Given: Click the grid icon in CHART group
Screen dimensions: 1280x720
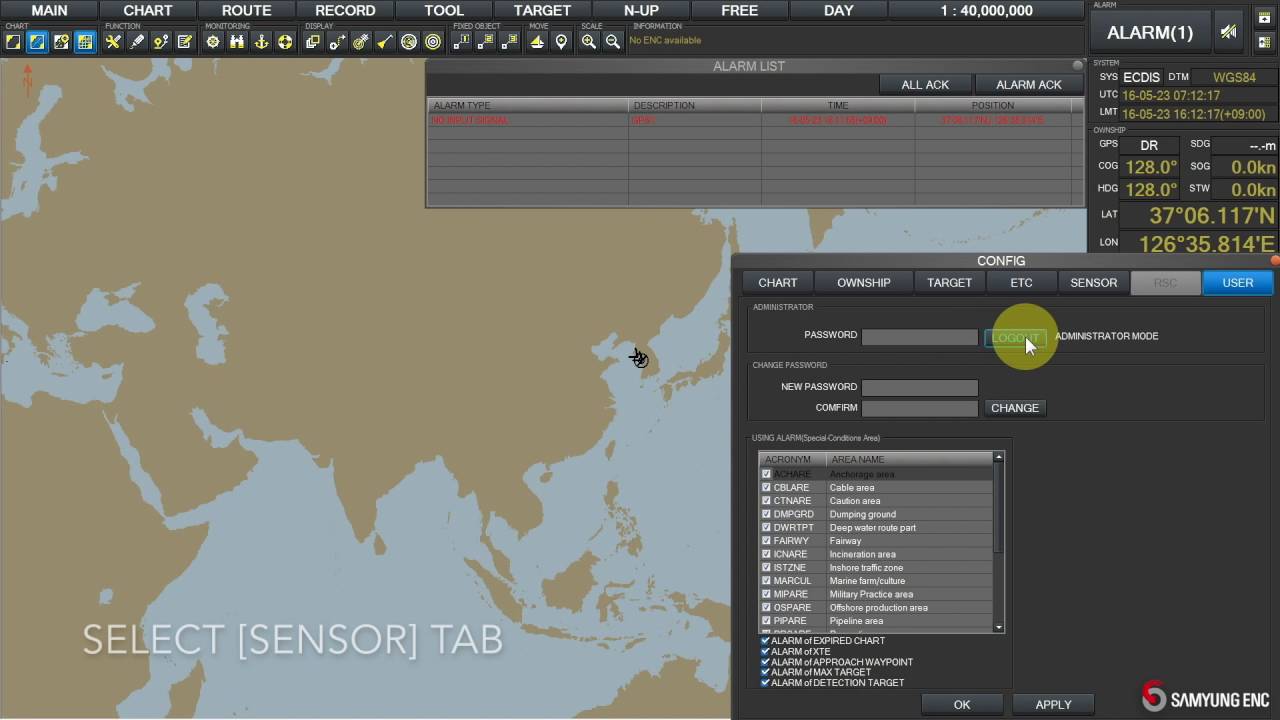Looking at the screenshot, I should (x=85, y=42).
